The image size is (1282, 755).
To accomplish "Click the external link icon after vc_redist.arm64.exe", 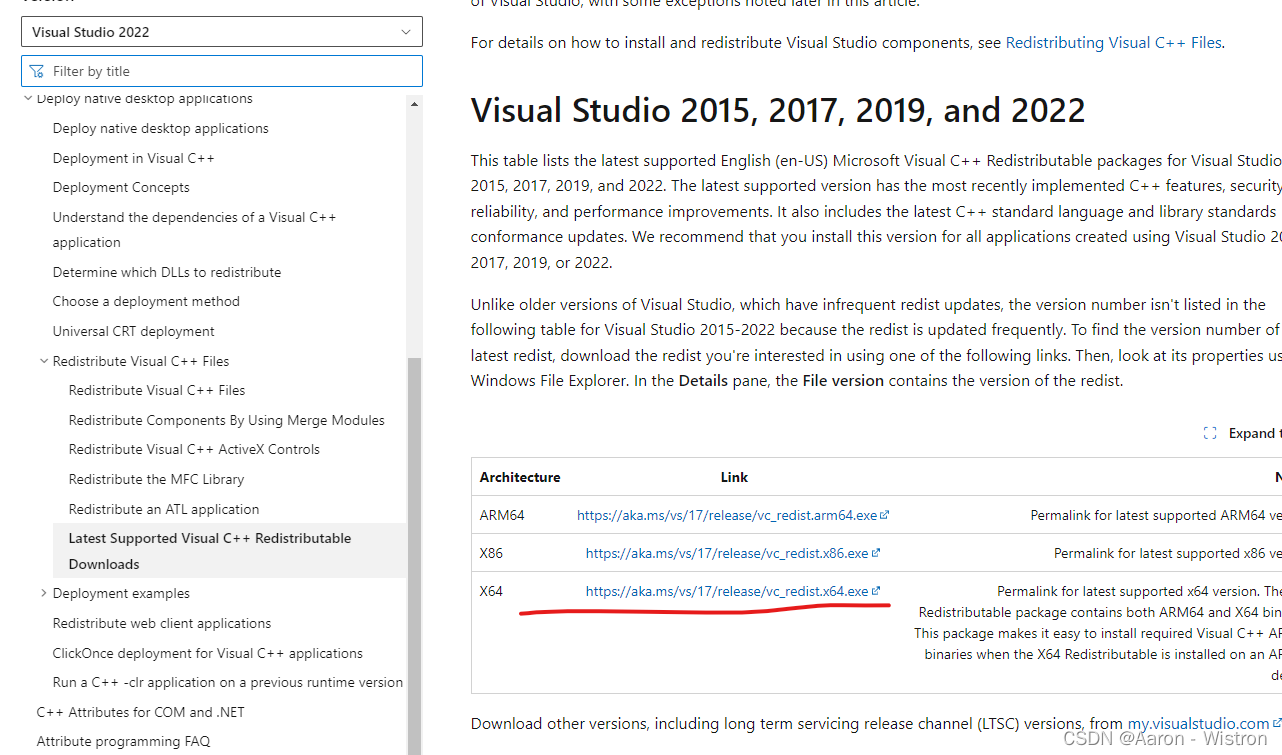I will tap(885, 515).
